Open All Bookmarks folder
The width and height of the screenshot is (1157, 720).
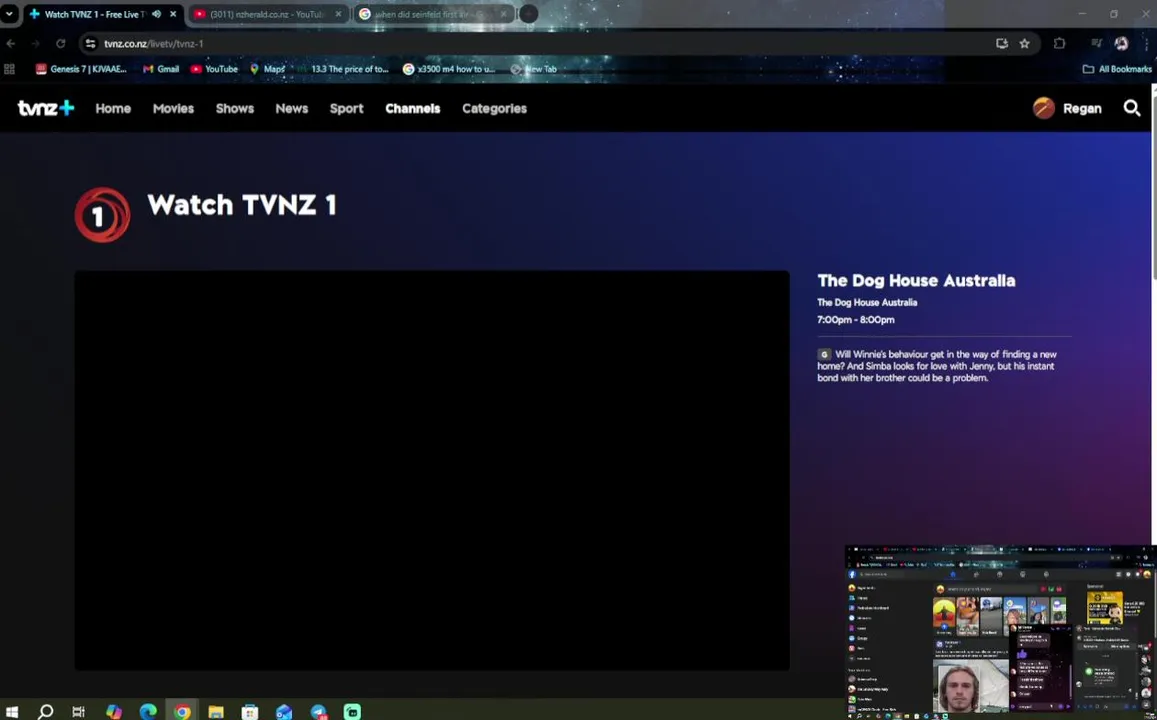coord(1116,69)
